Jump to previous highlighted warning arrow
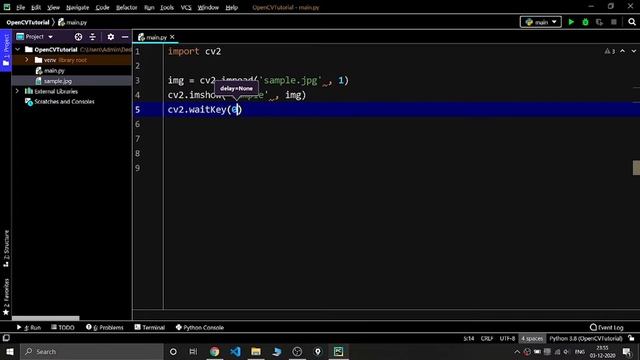Image resolution: width=640 pixels, height=360 pixels. tap(622, 51)
